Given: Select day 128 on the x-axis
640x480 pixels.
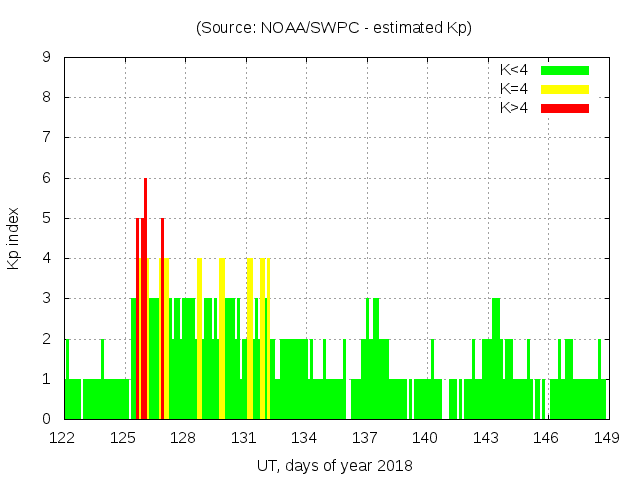Looking at the screenshot, I should 184,438.
